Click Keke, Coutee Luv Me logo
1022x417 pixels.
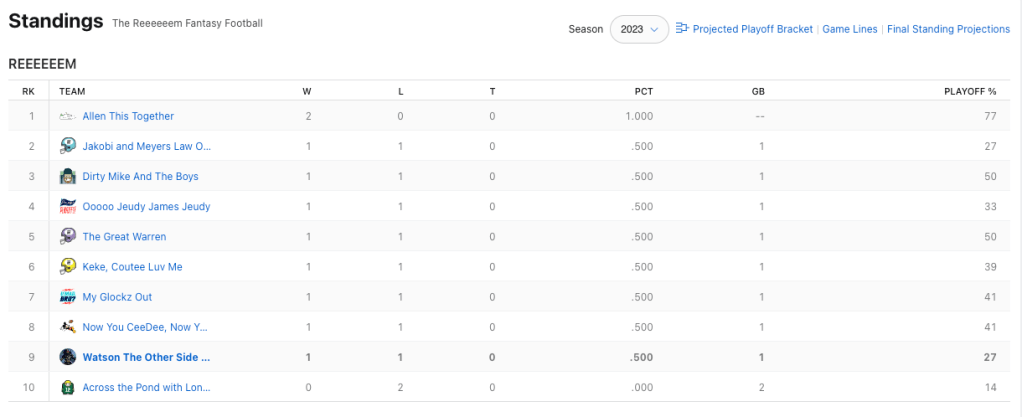(68, 267)
